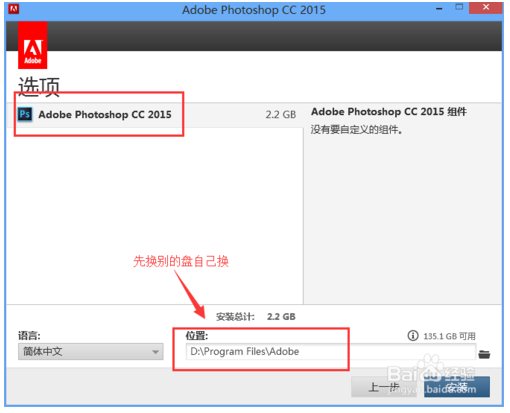Select the Adobe Photoshop CC 2015 component row

pyautogui.click(x=154, y=115)
